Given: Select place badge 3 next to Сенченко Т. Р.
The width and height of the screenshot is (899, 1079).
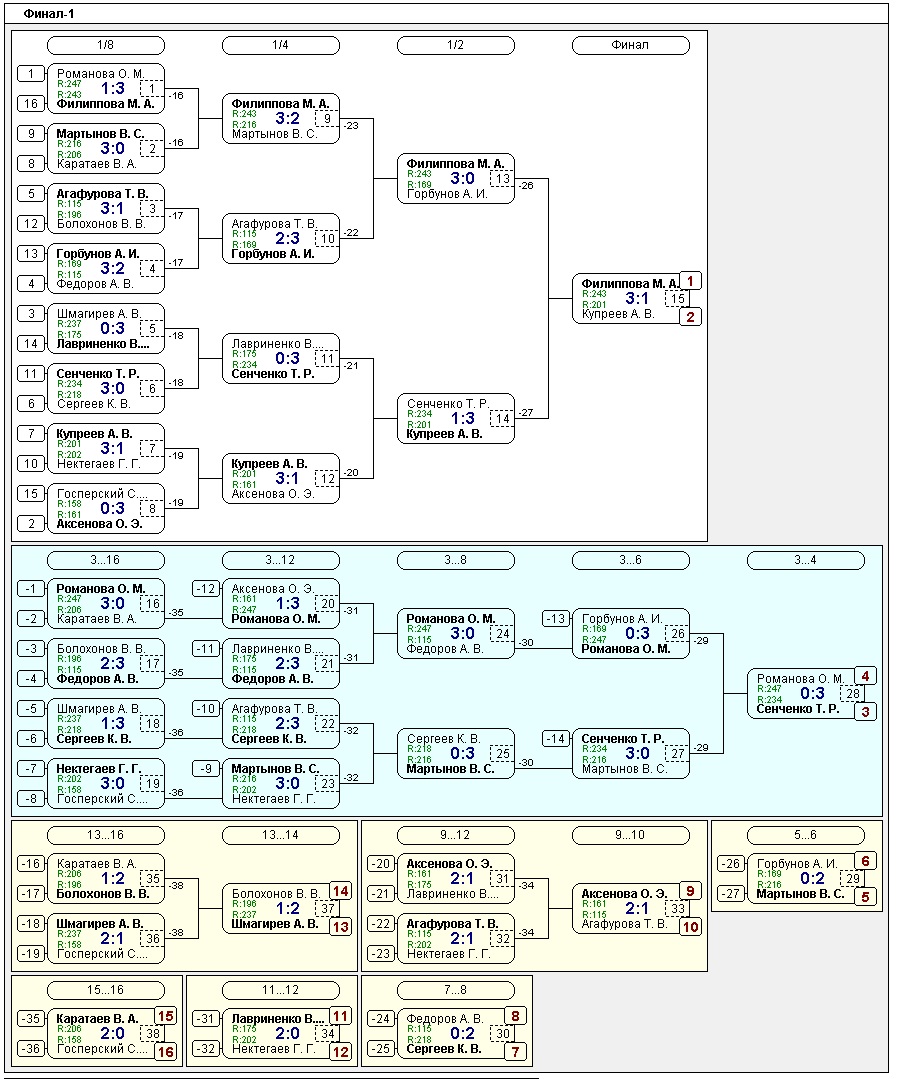Looking at the screenshot, I should [x=866, y=711].
